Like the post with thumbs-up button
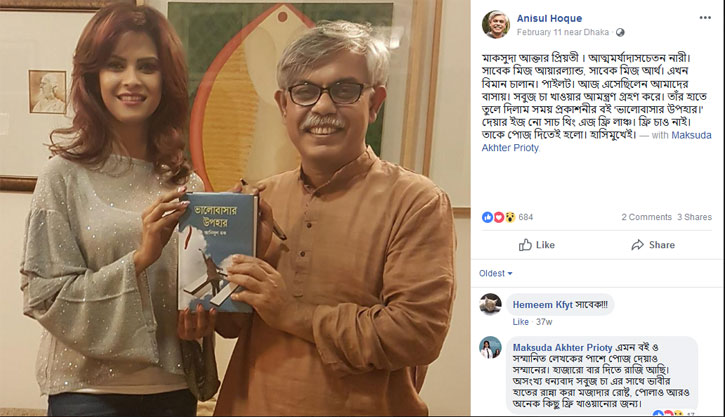Viewport: 725px width, 417px height. tap(536, 245)
